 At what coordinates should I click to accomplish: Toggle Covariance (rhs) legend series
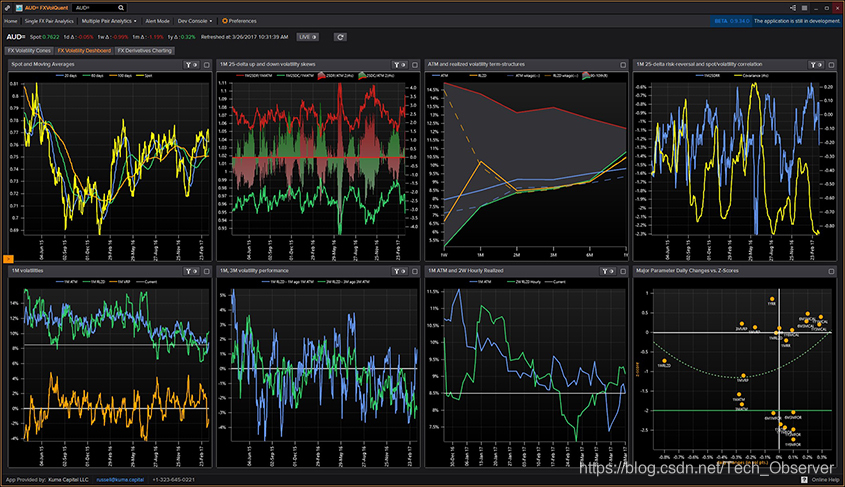tap(752, 76)
